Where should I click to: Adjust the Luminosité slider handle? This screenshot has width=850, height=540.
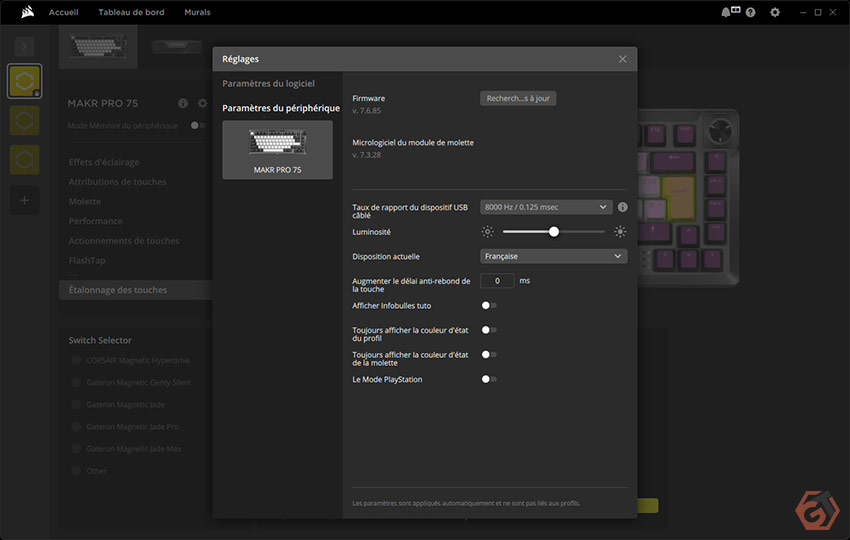click(553, 232)
